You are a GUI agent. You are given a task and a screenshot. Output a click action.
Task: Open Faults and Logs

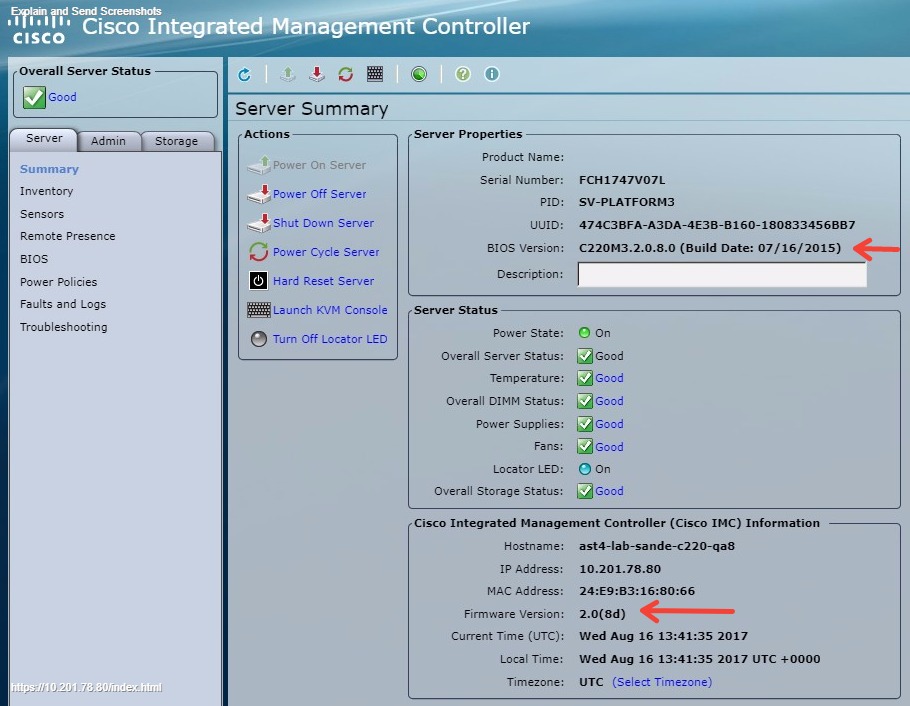(62, 304)
